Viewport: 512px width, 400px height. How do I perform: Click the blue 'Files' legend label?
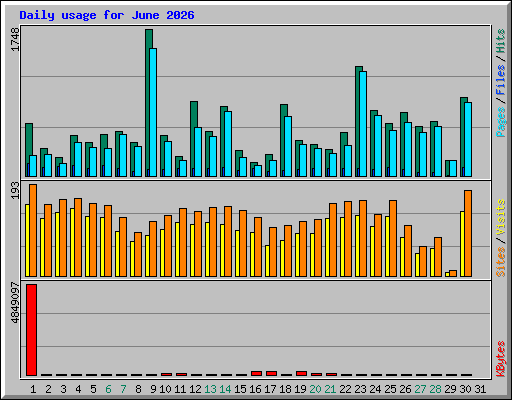[x=500, y=80]
